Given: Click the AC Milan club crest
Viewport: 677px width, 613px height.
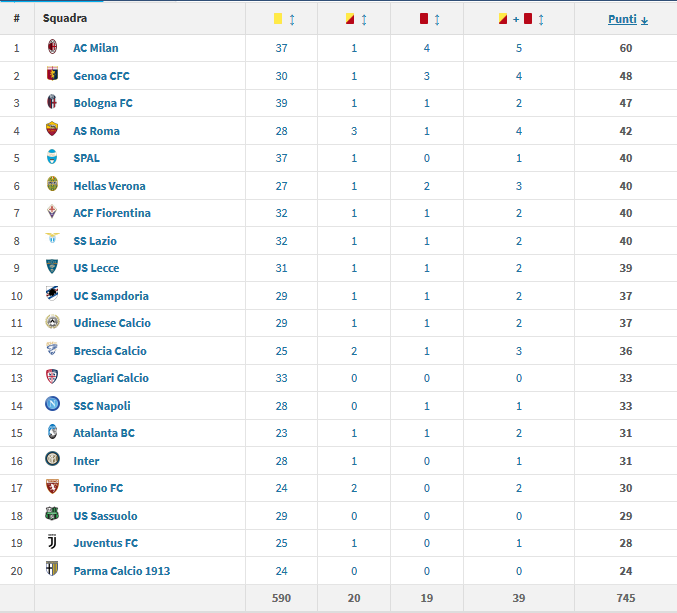Looking at the screenshot, I should tap(52, 47).
